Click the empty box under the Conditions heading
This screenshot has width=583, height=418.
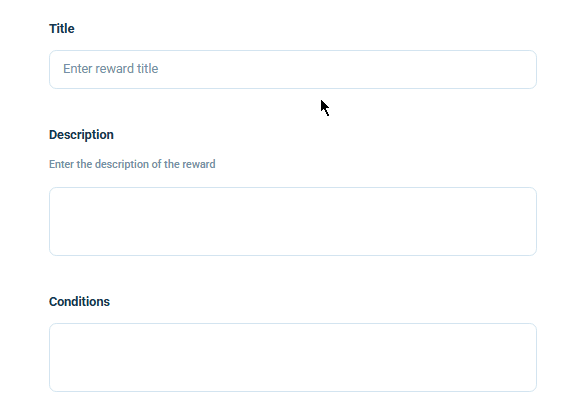[x=293, y=357]
